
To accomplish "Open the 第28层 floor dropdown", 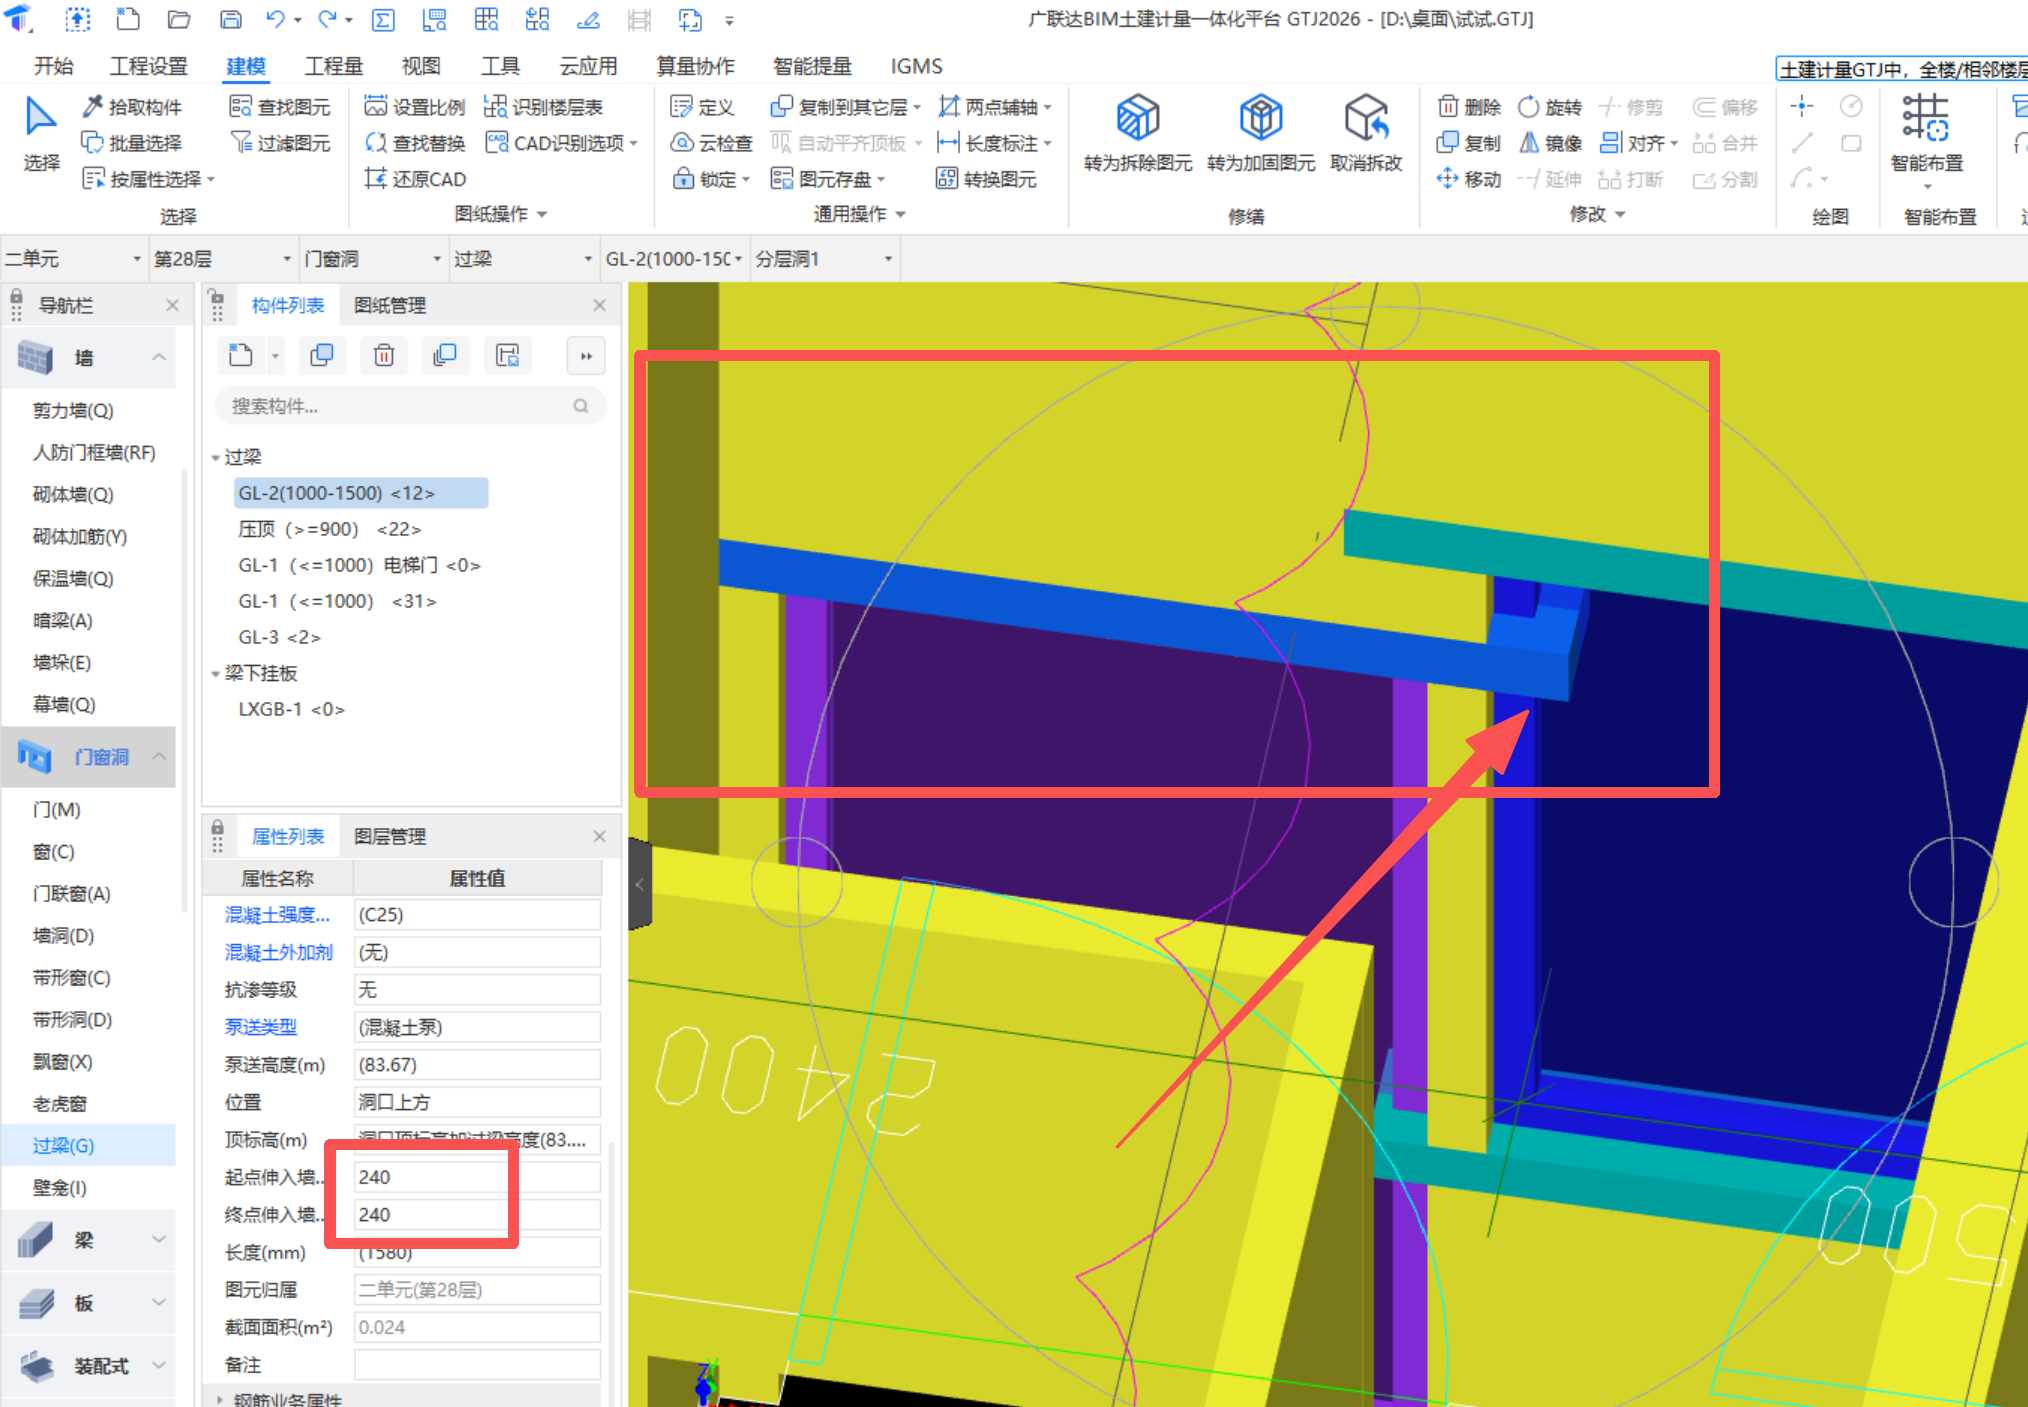I will click(286, 259).
